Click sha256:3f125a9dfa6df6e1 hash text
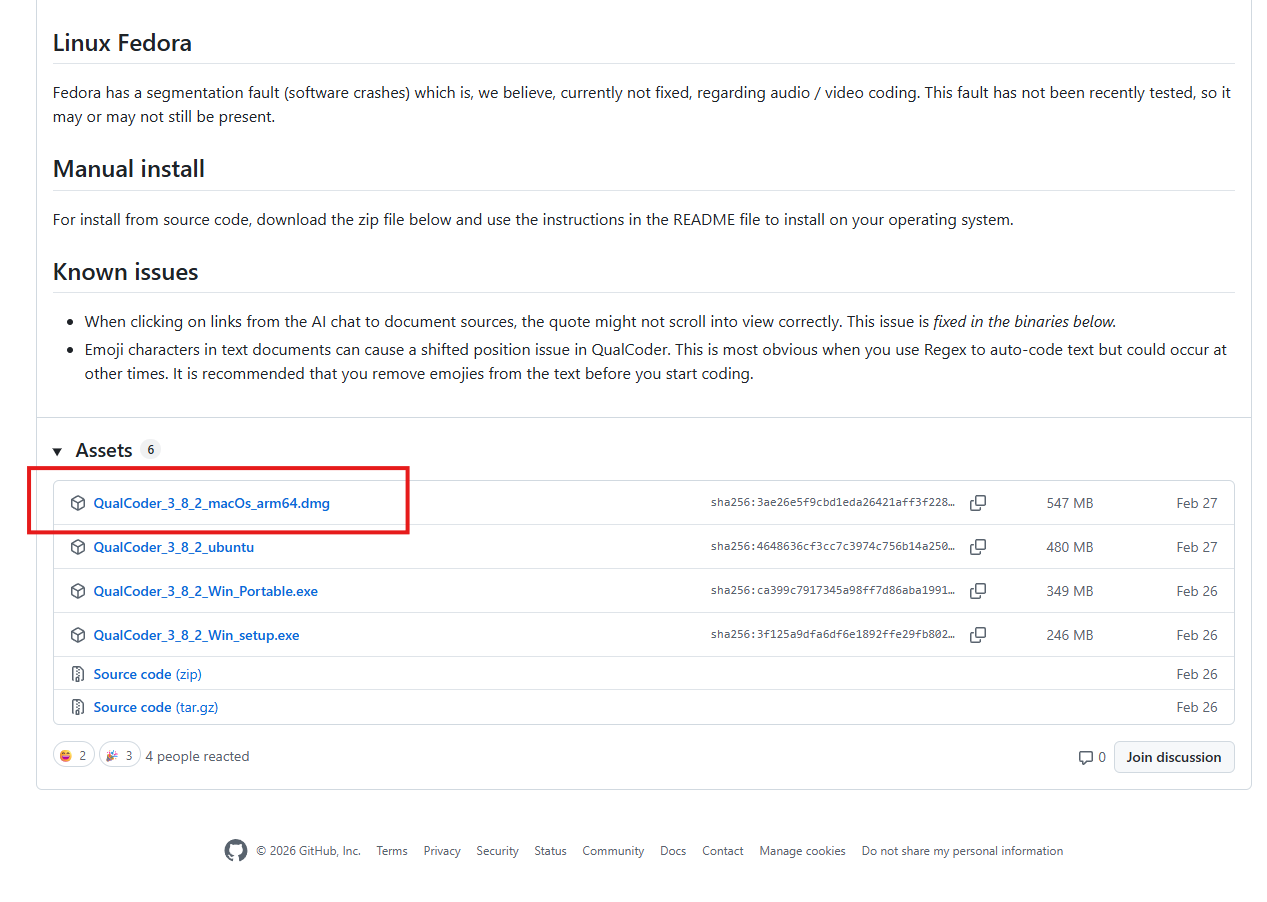Image resolution: width=1267 pixels, height=902 pixels. tap(833, 635)
